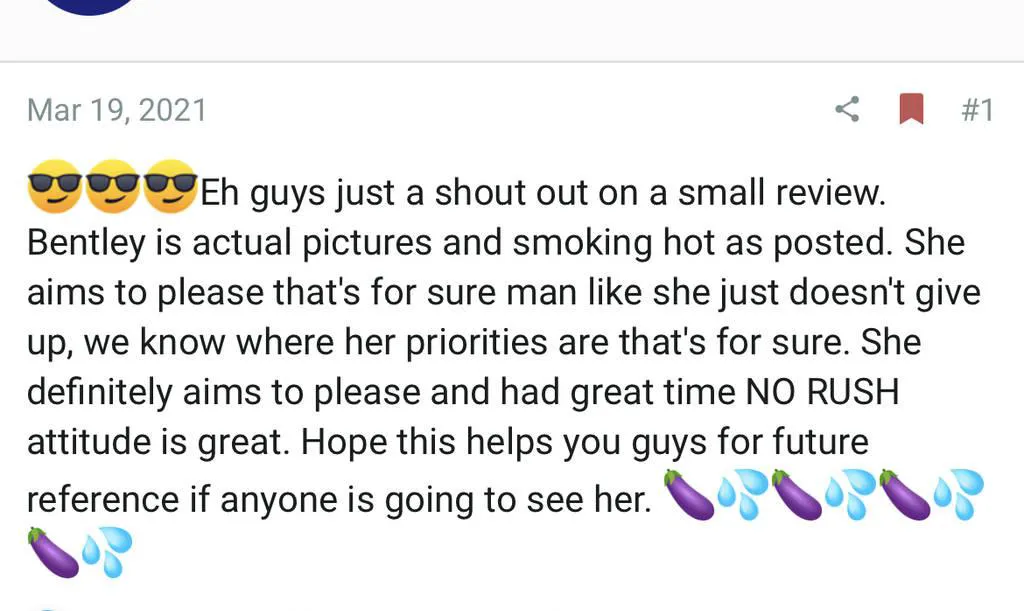Click the middle sunglasses emoji

(113, 187)
